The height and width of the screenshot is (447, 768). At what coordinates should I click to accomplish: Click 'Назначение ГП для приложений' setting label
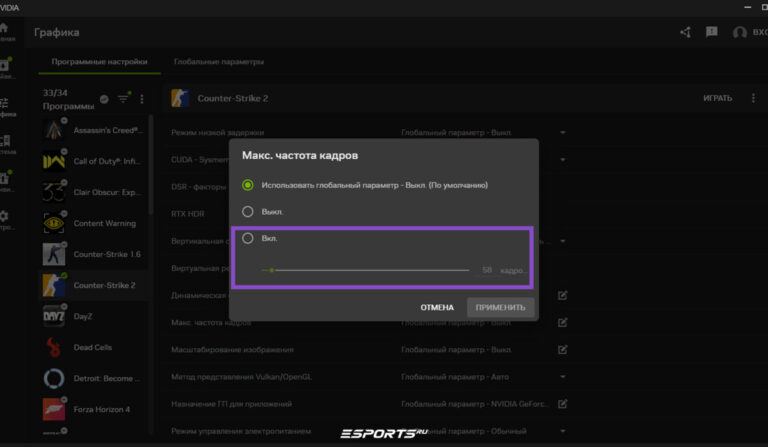(x=231, y=404)
